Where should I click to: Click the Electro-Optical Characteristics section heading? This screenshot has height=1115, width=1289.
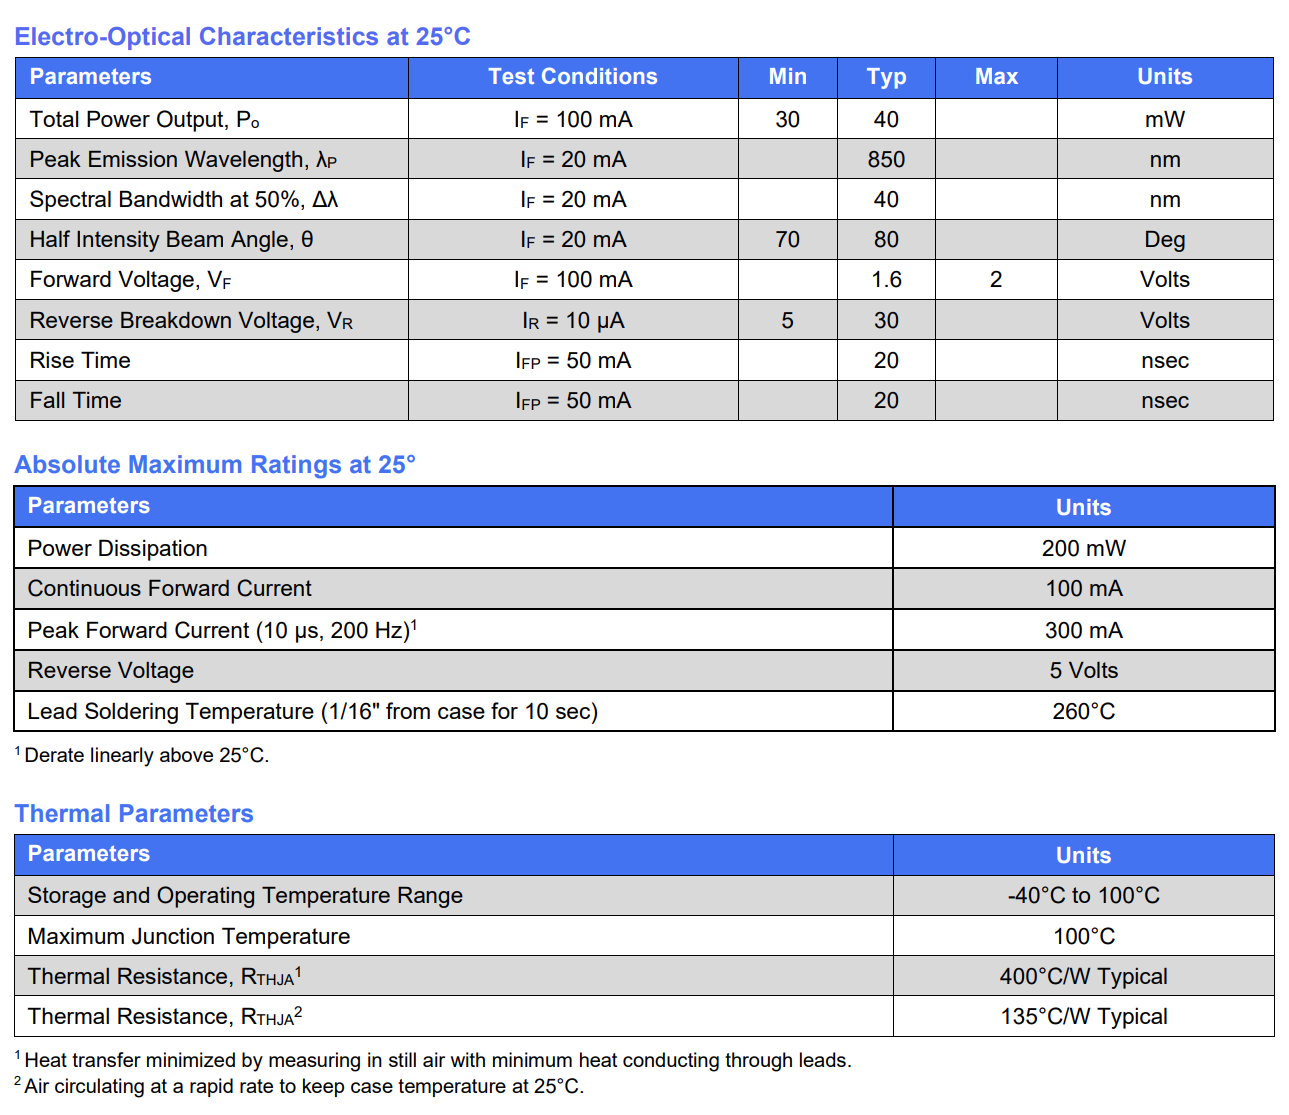pos(242,37)
